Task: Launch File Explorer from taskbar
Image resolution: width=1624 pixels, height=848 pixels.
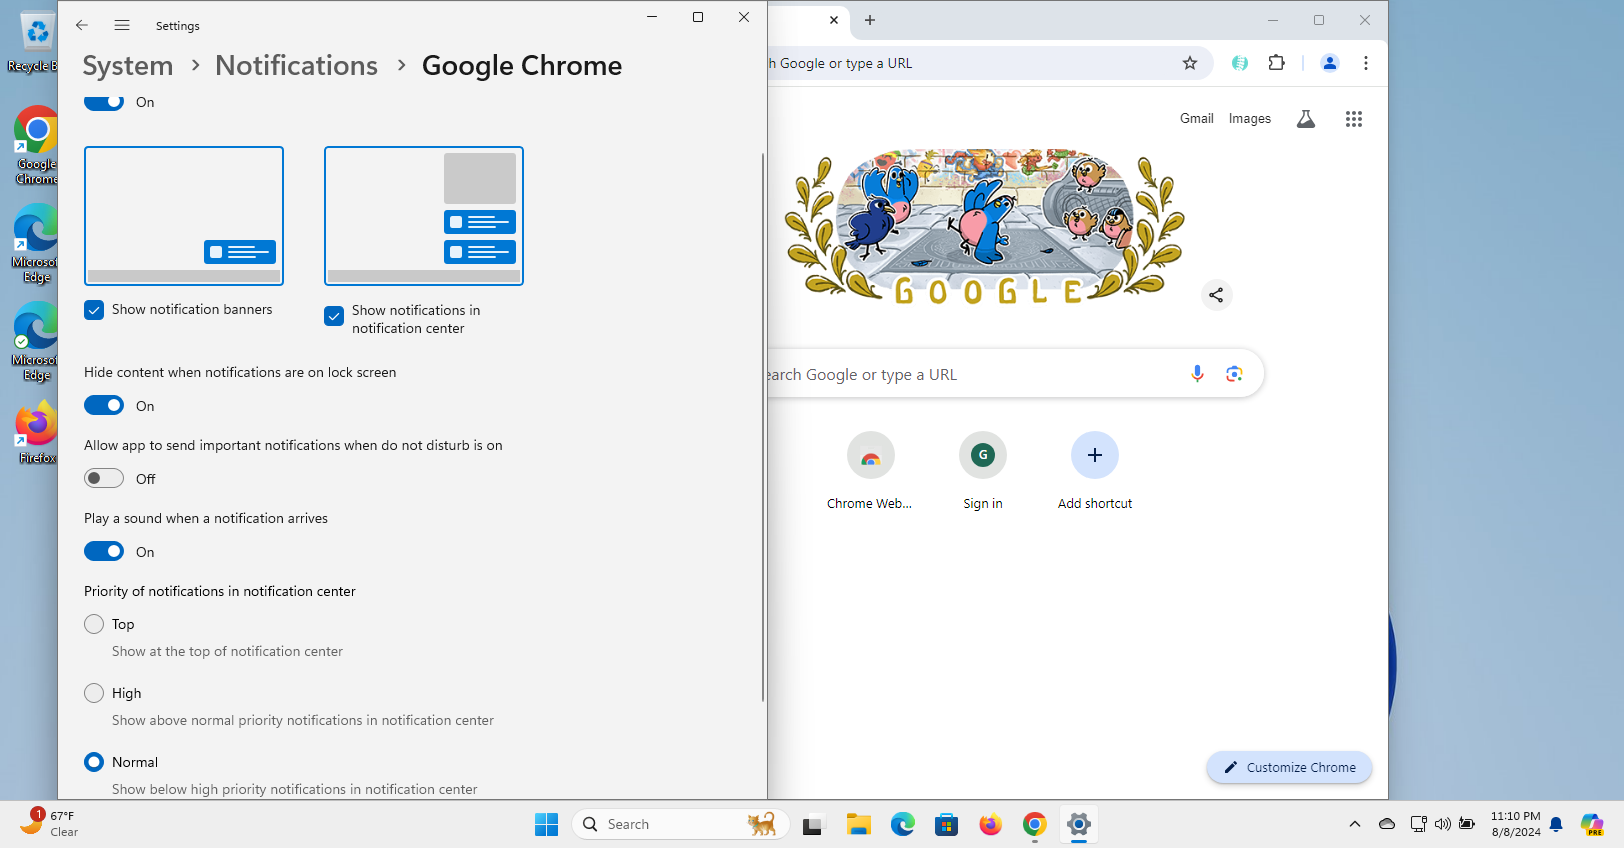Action: [x=859, y=824]
